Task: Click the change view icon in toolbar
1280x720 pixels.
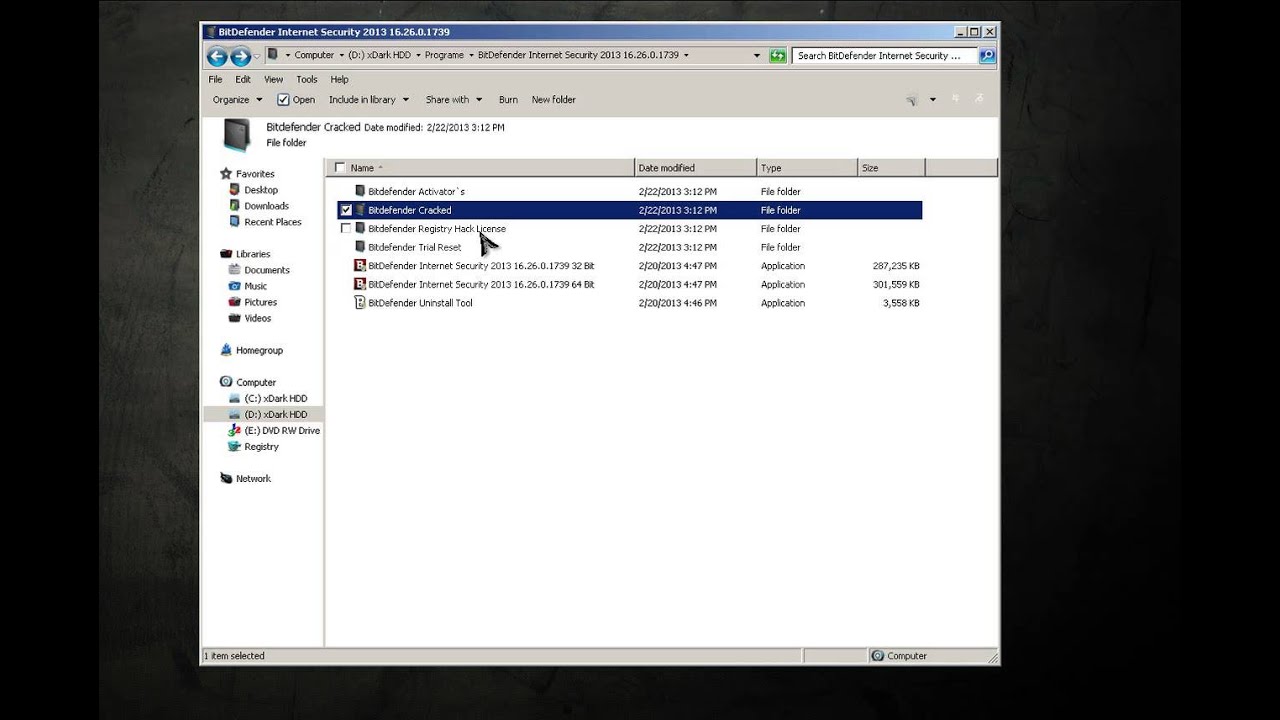Action: 912,100
